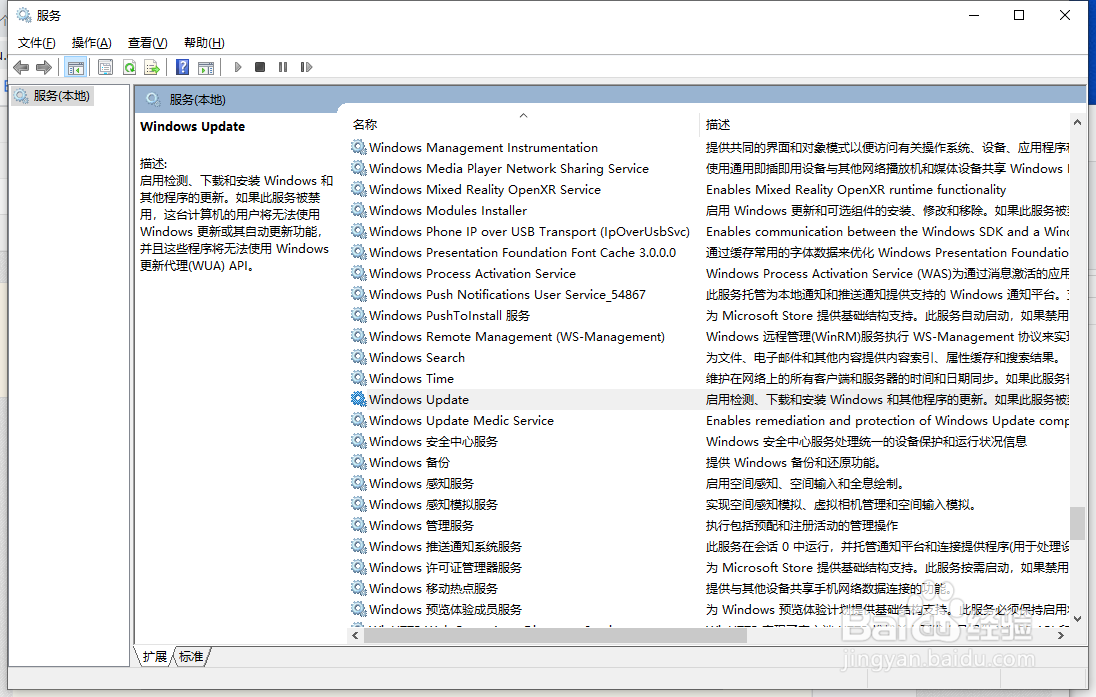Pause the service with the pause icon
The image size is (1096, 697).
[283, 67]
